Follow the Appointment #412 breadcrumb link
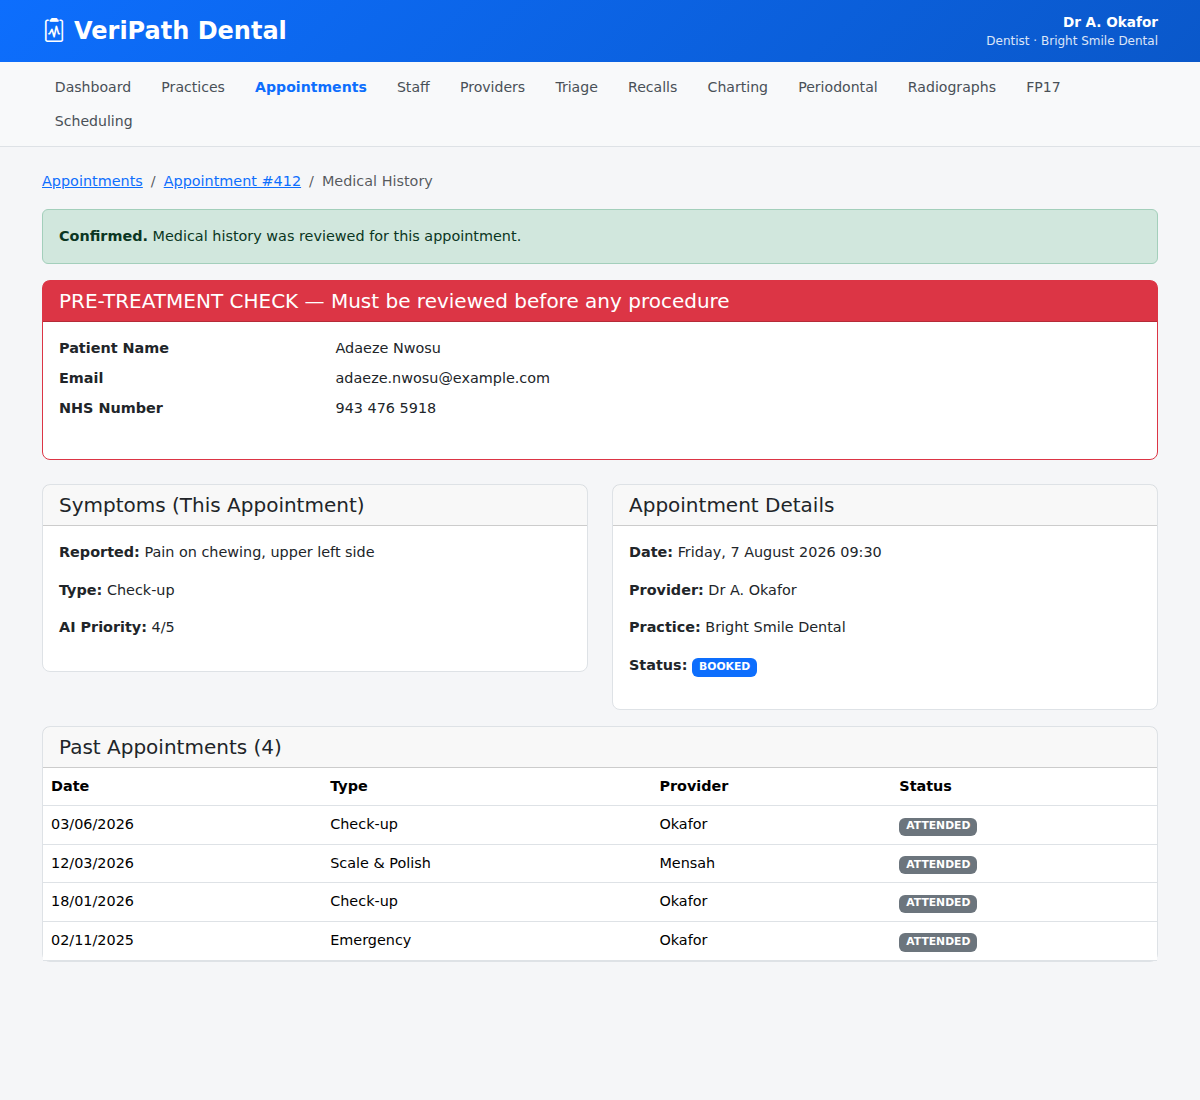1200x1100 pixels. click(232, 181)
